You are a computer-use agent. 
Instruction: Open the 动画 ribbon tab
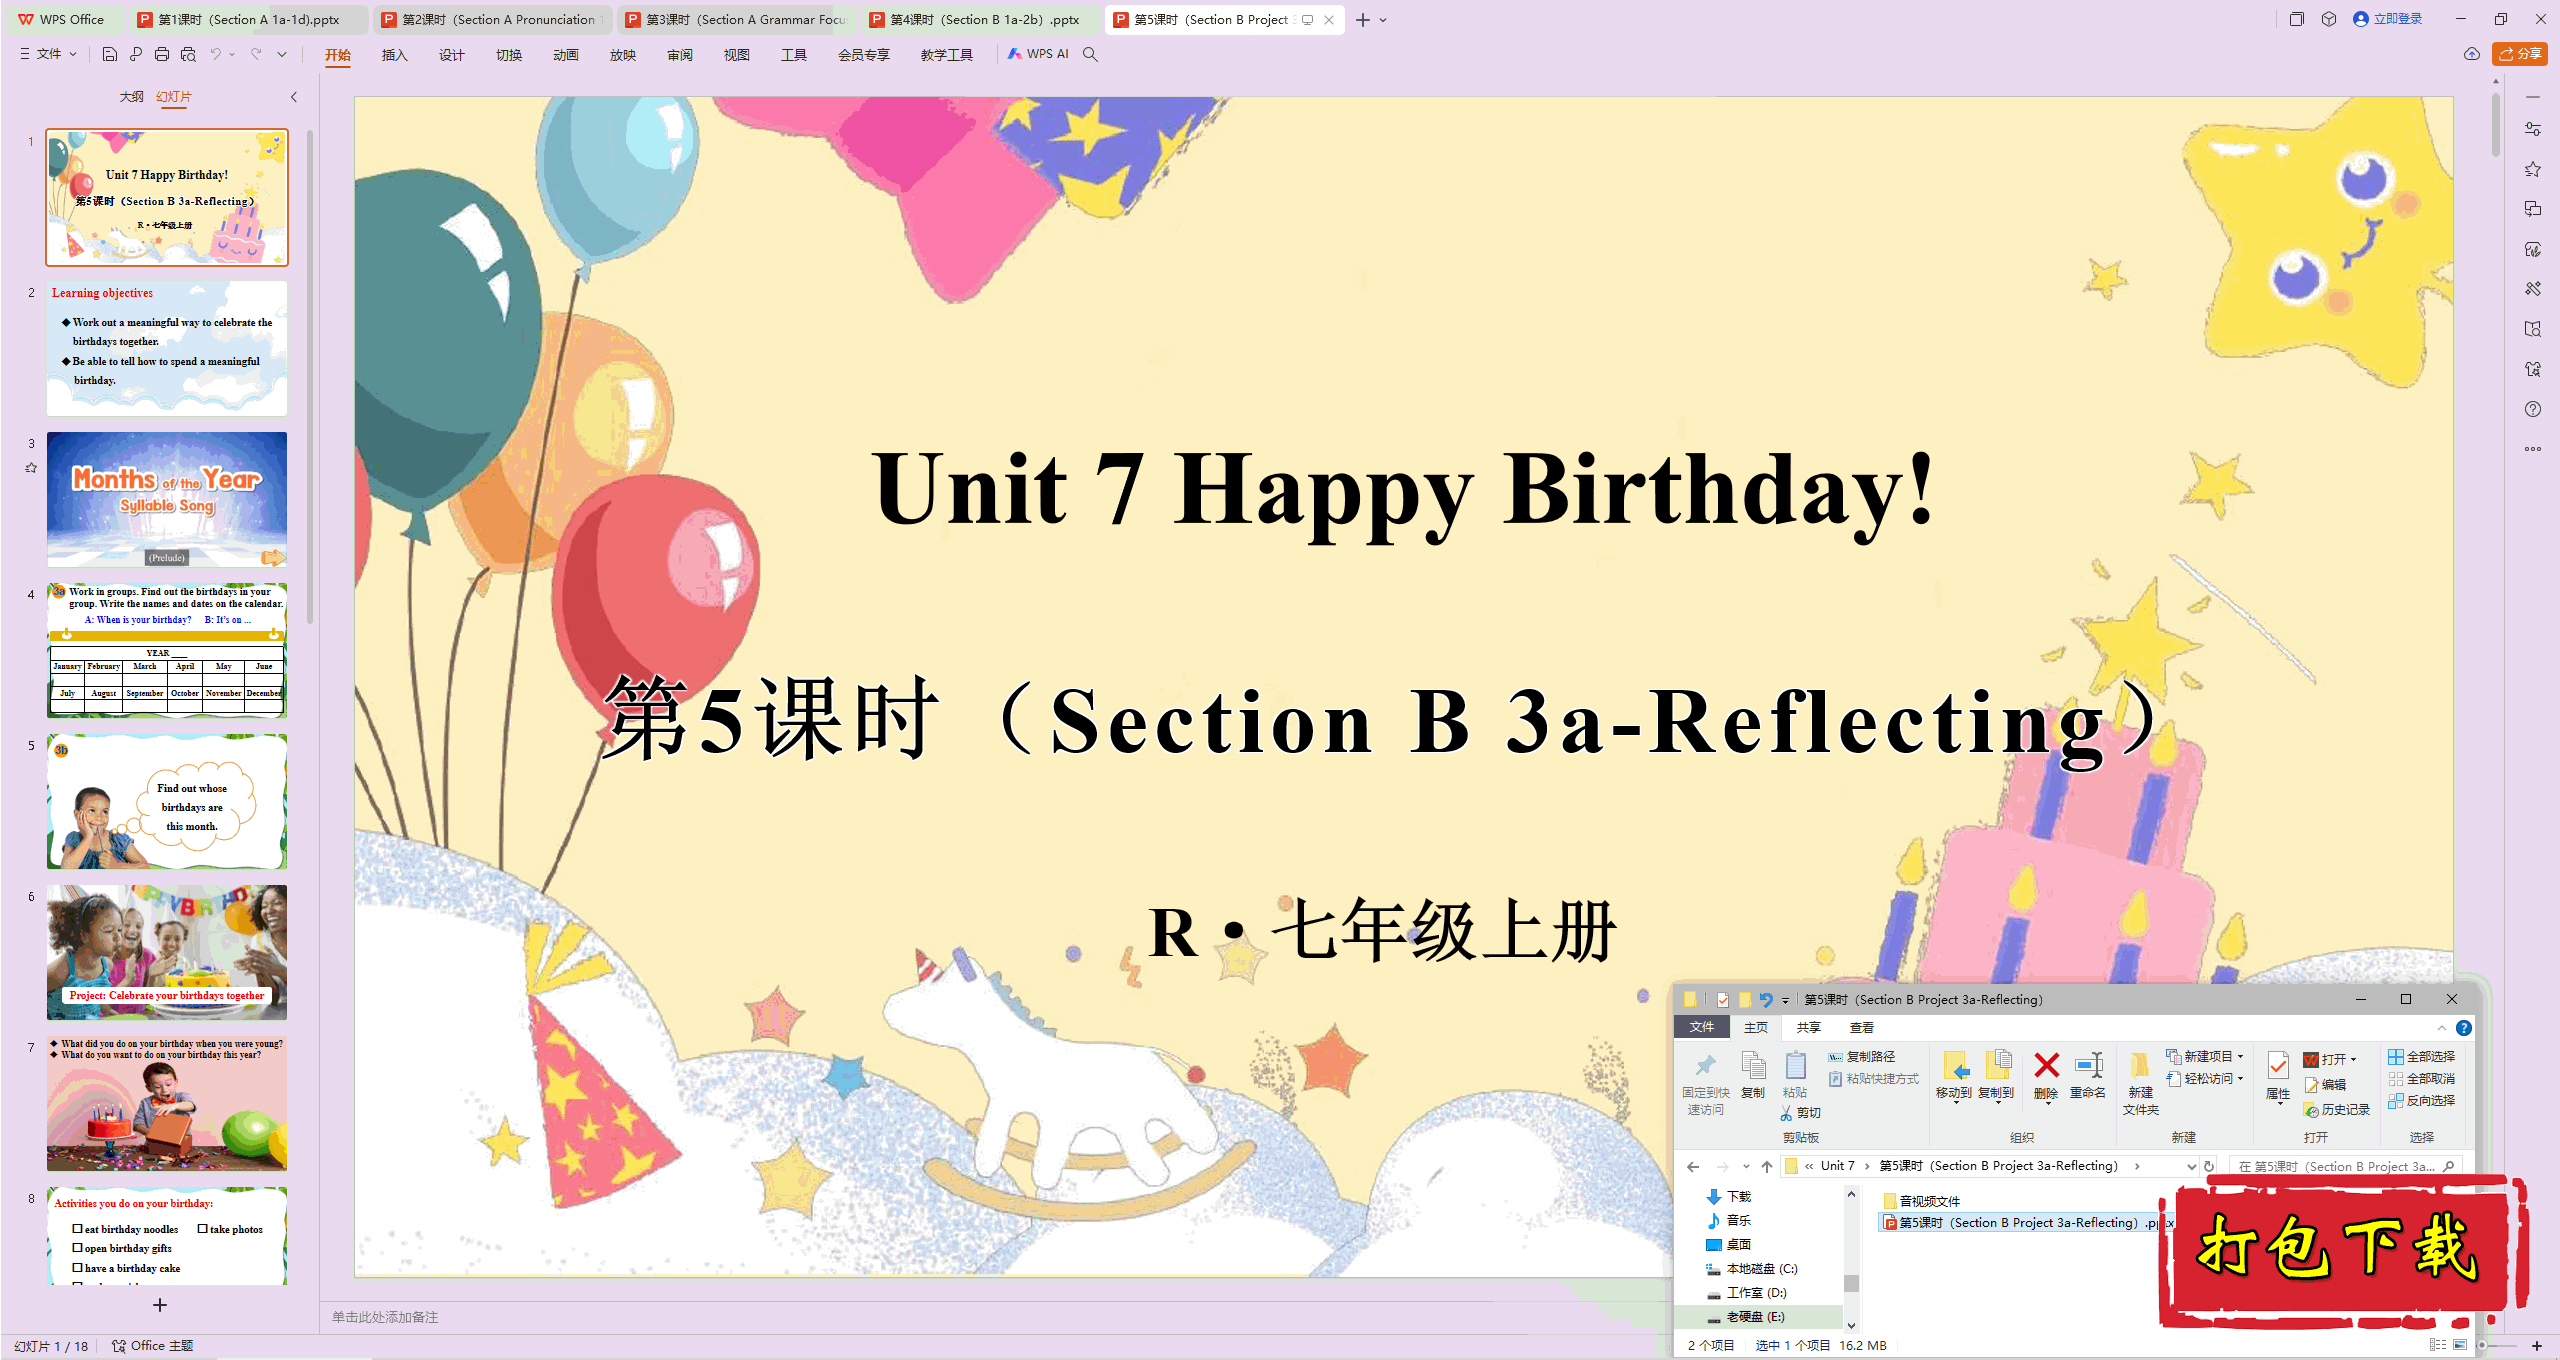tap(566, 54)
